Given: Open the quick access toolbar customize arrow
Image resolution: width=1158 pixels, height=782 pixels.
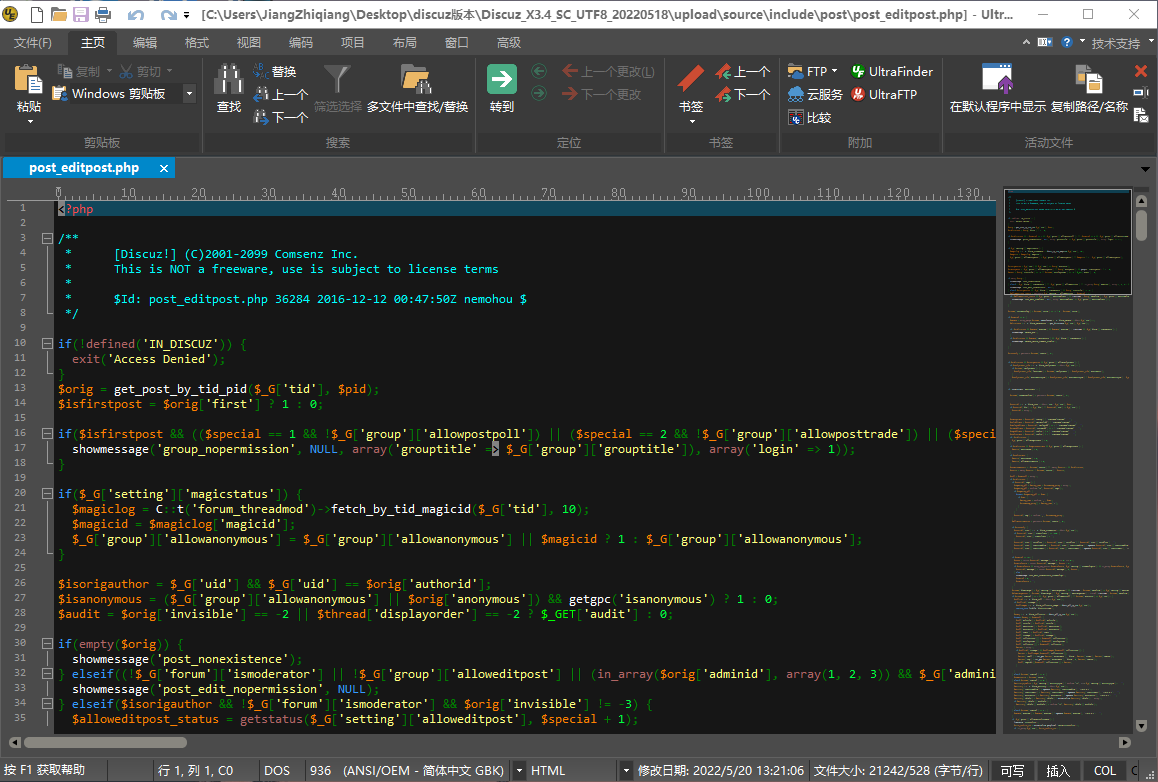Looking at the screenshot, I should pos(187,15).
